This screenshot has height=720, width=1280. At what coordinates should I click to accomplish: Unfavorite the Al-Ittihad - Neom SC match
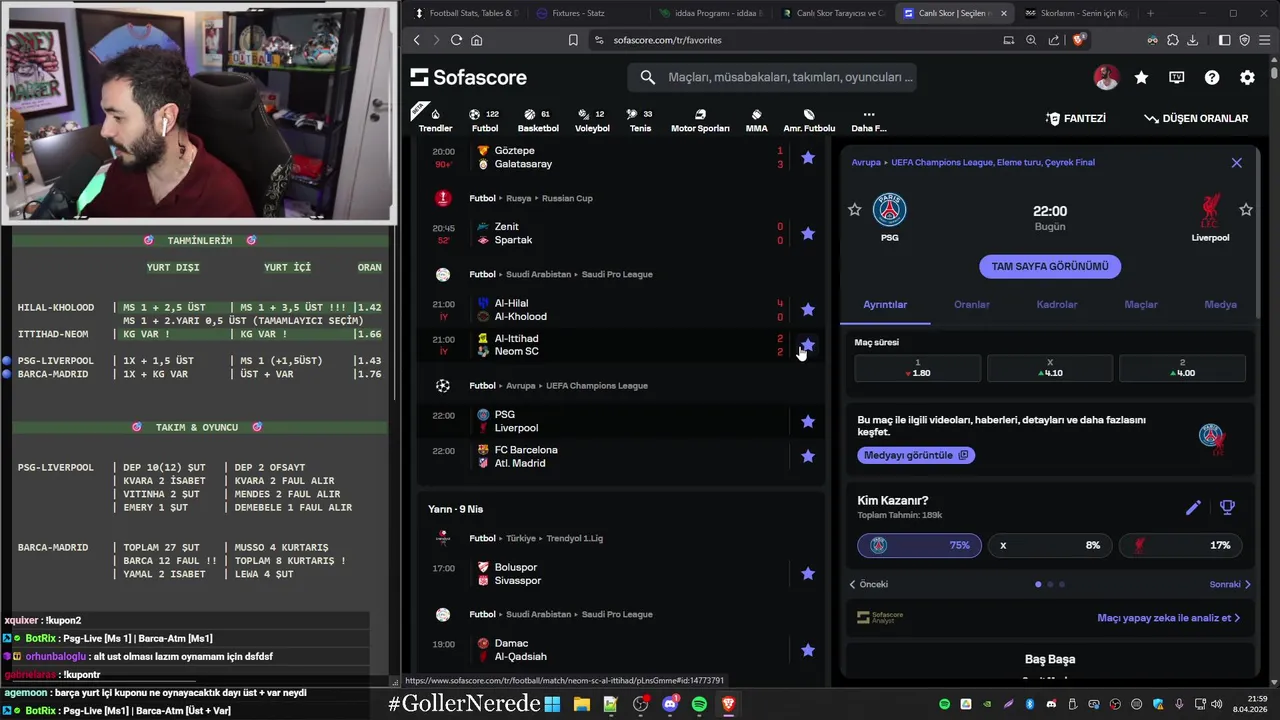(808, 345)
